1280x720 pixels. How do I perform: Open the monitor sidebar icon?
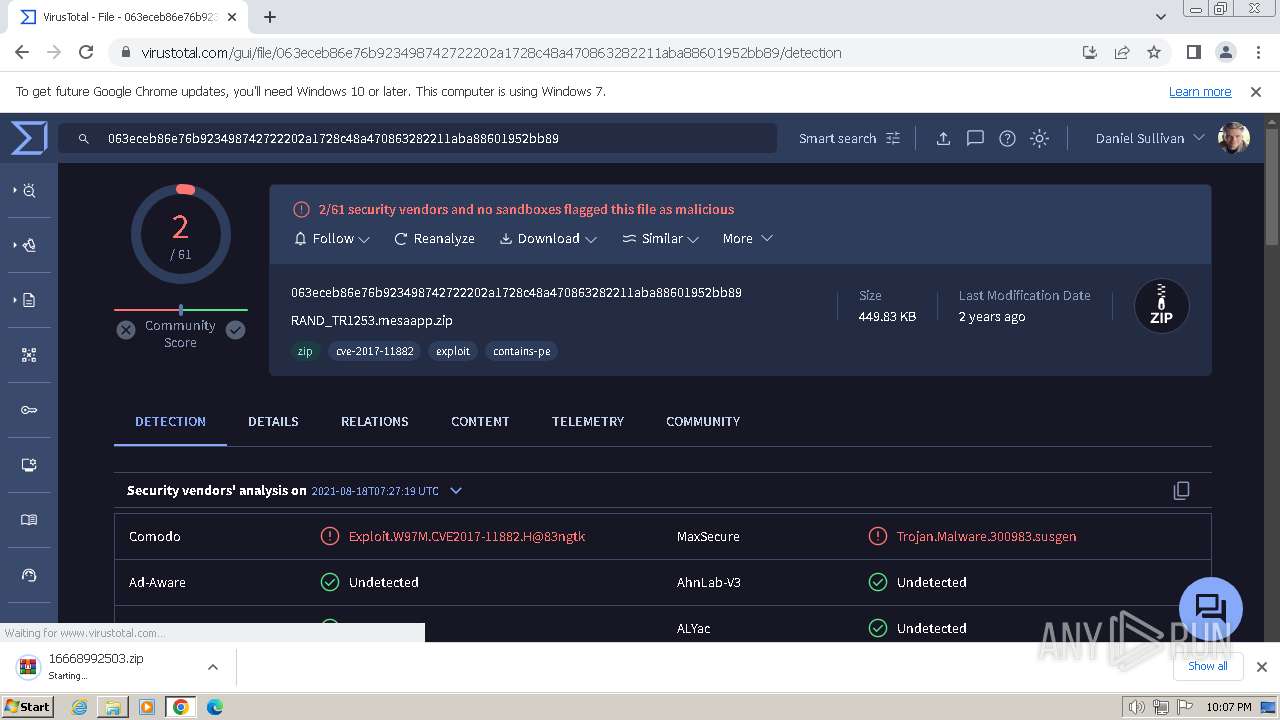point(29,465)
